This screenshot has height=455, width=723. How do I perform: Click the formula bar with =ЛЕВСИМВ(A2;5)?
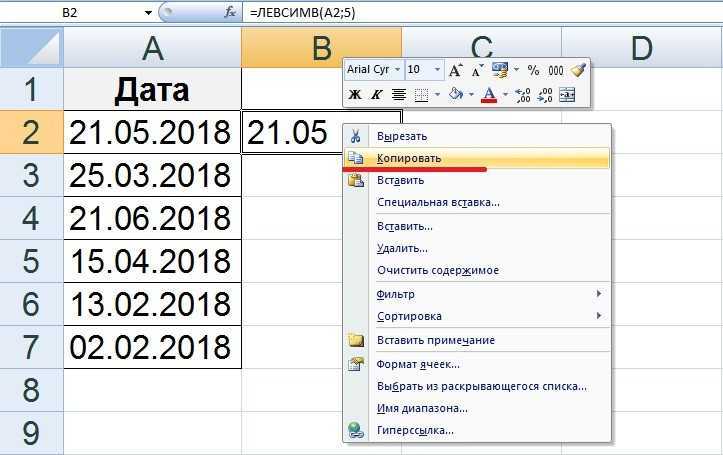pos(482,13)
